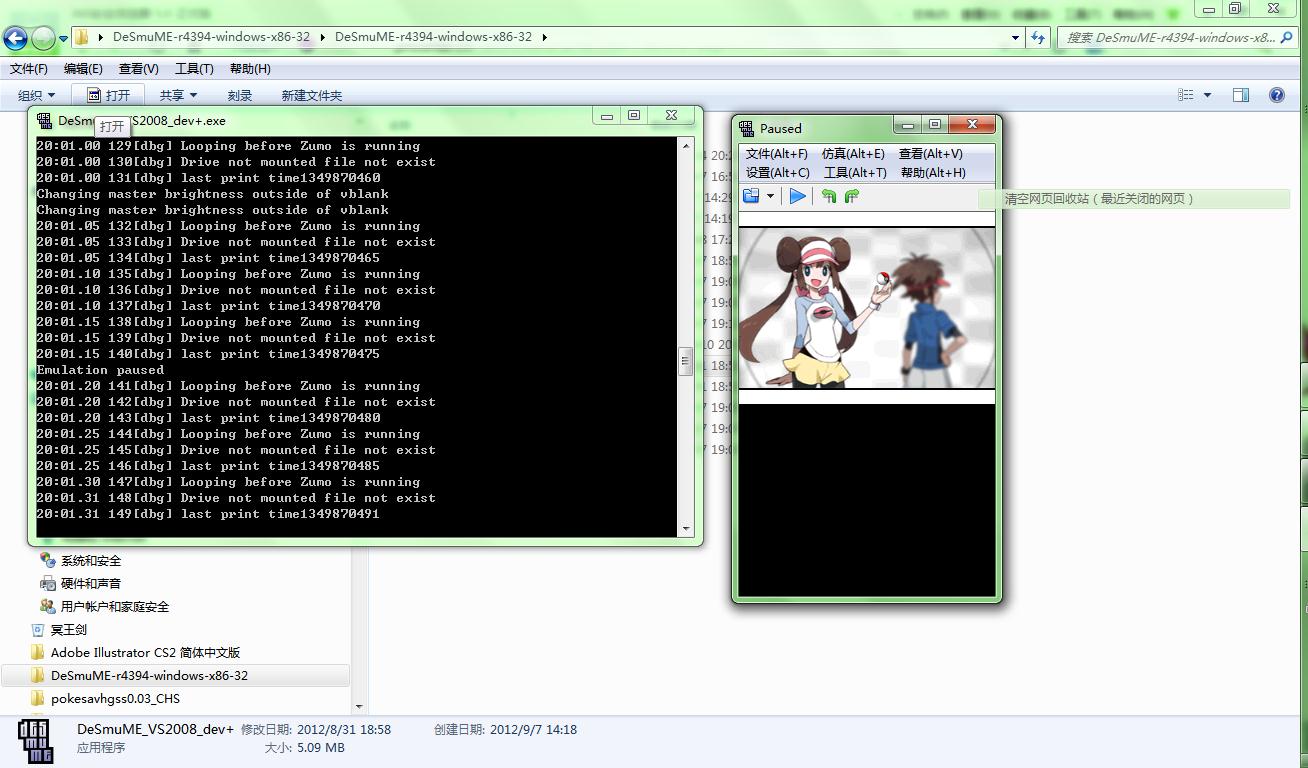Open the Explorer 查看(V) menu
Viewport: 1308px width, 768px height.
138,69
